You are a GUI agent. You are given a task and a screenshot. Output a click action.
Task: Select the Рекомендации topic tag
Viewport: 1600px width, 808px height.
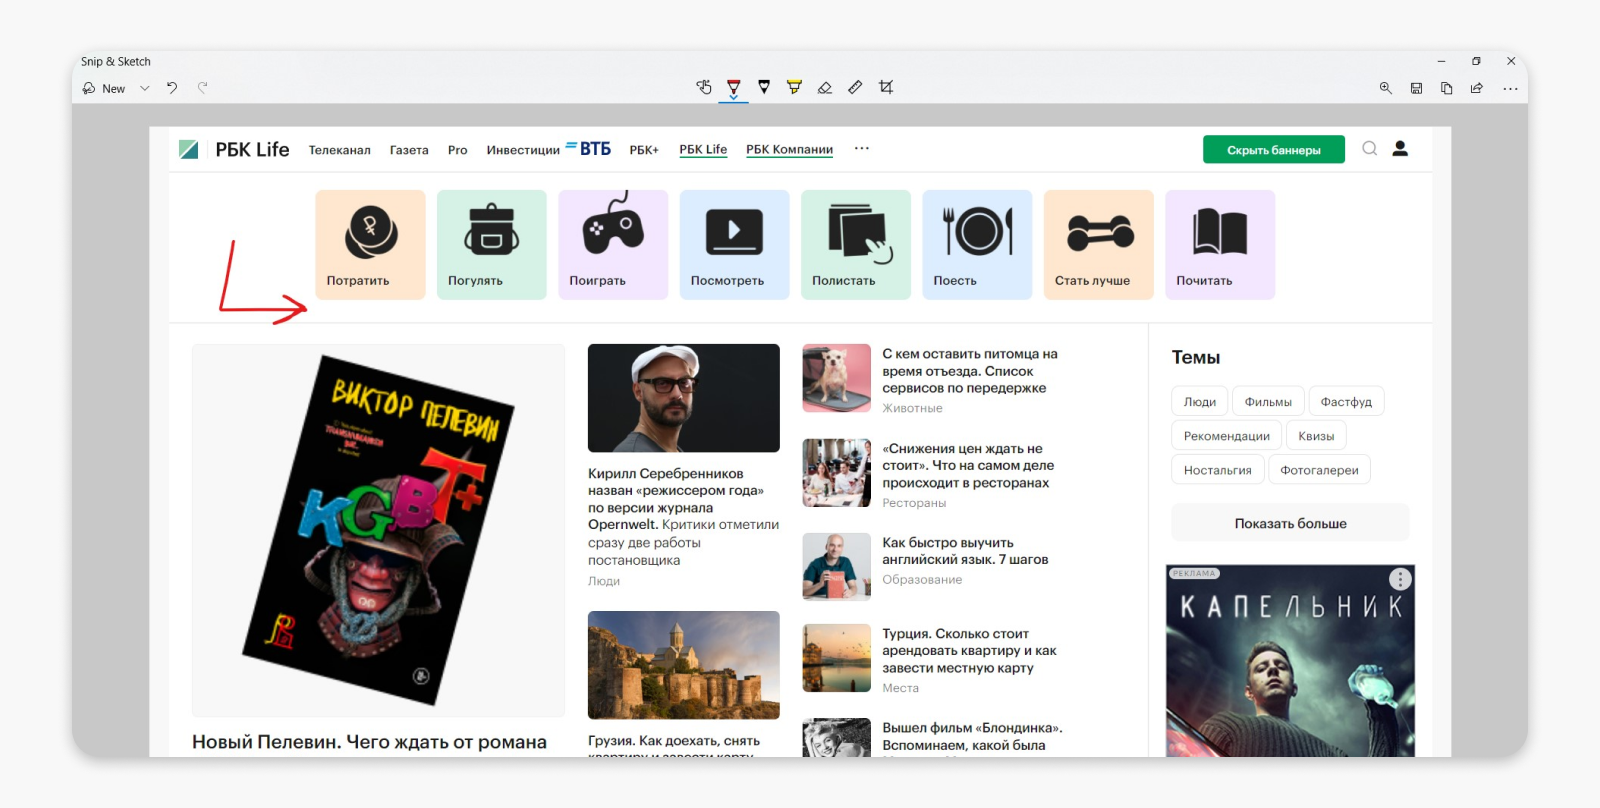point(1226,436)
